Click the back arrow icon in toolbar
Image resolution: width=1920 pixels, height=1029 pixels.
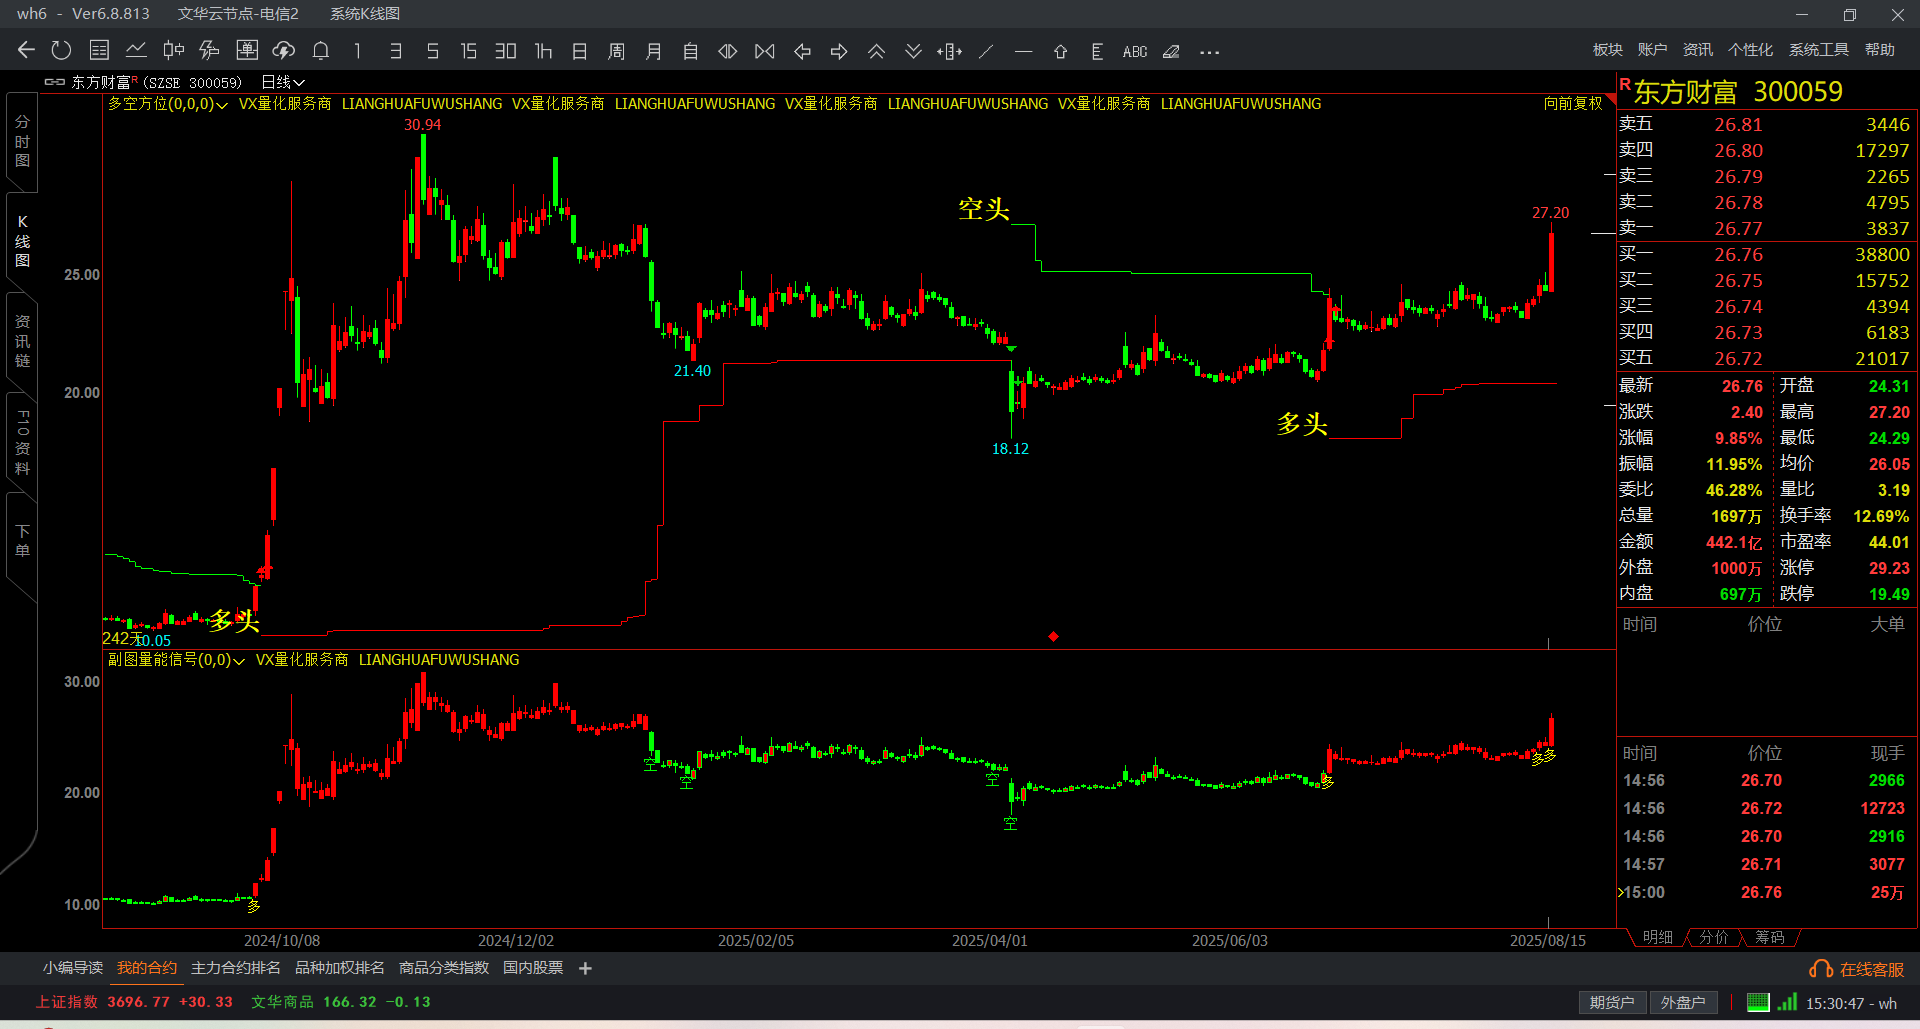[x=26, y=50]
